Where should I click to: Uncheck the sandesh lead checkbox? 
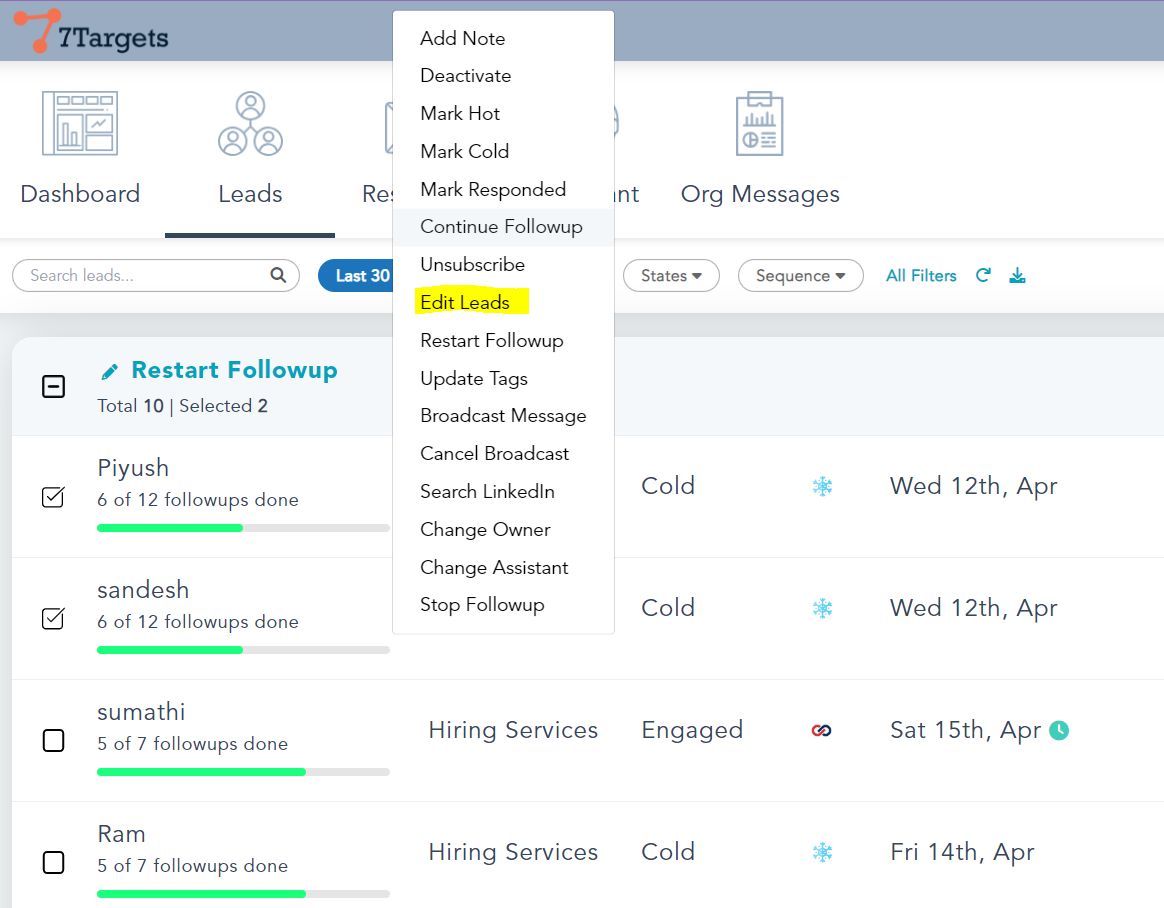coord(53,619)
